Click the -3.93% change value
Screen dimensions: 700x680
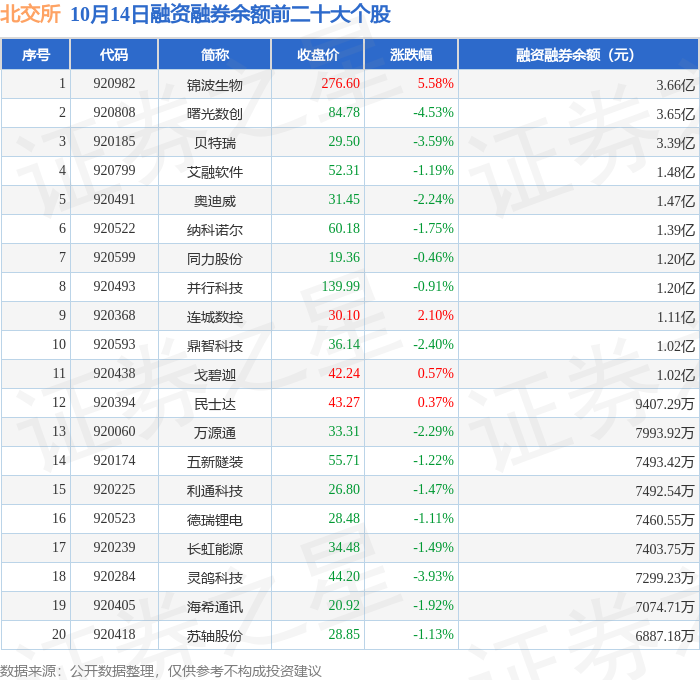(433, 577)
